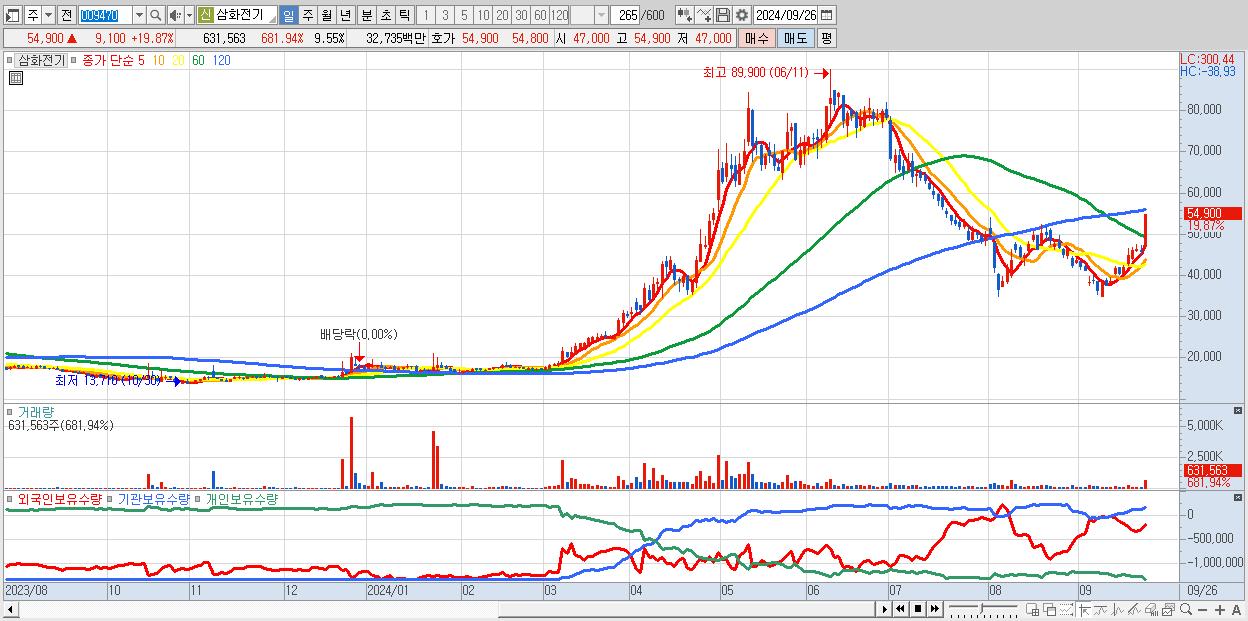The height and width of the screenshot is (621, 1248).
Task: Click the stock code field 009470
Action: pos(105,15)
